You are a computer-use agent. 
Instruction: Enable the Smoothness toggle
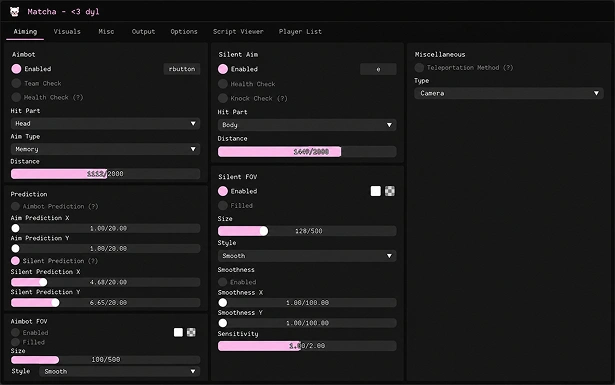222,282
